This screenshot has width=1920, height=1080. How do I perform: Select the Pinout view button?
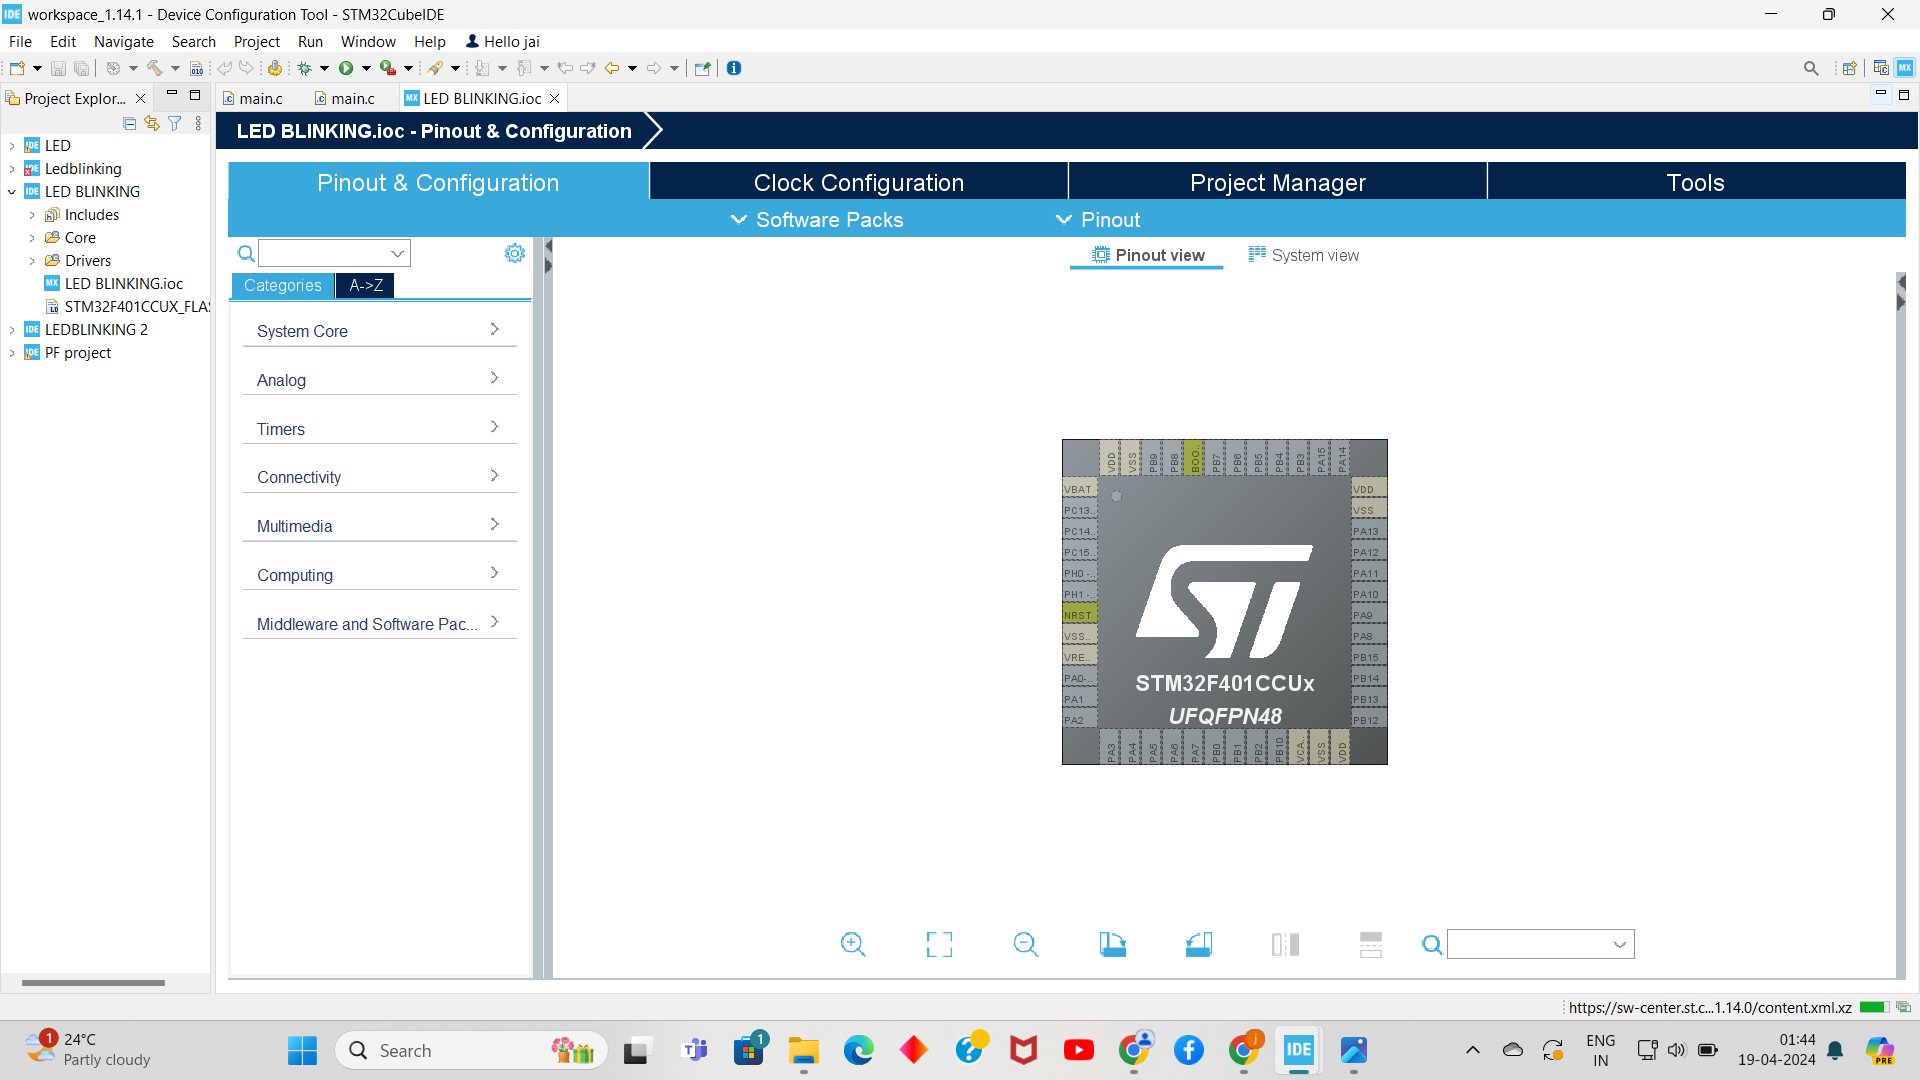click(1148, 255)
